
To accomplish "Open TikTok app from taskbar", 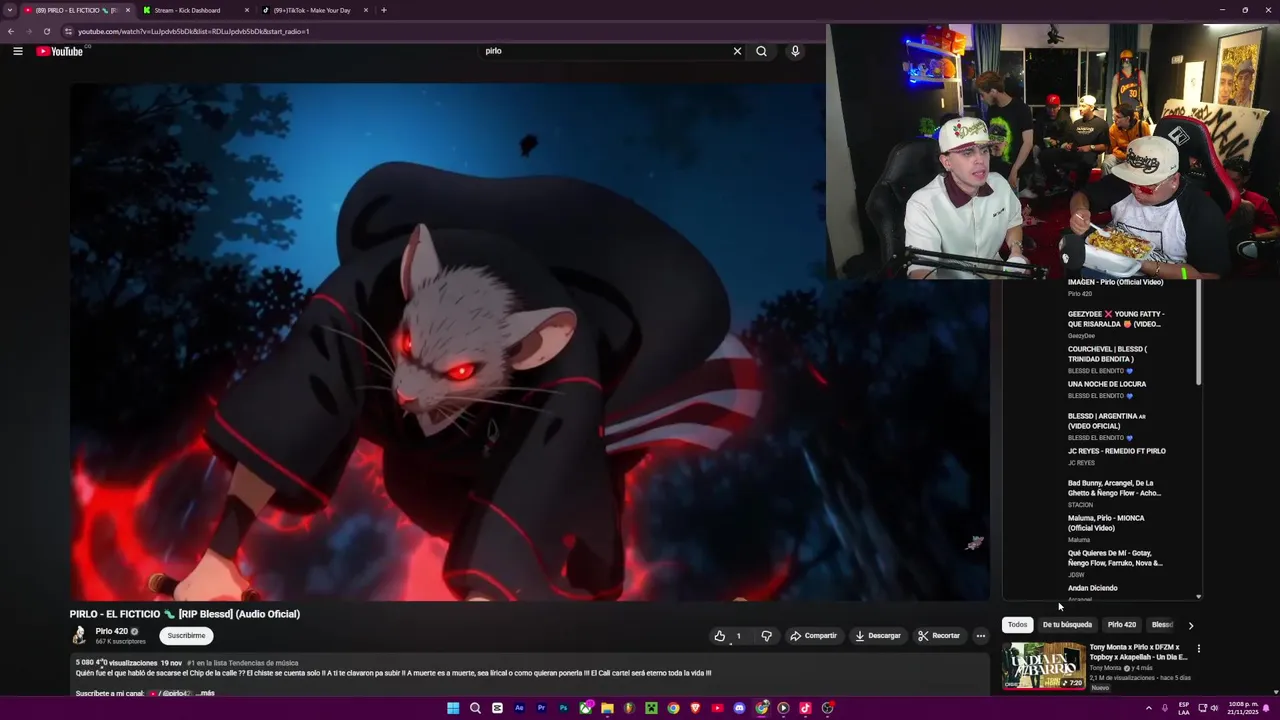I will click(x=805, y=708).
